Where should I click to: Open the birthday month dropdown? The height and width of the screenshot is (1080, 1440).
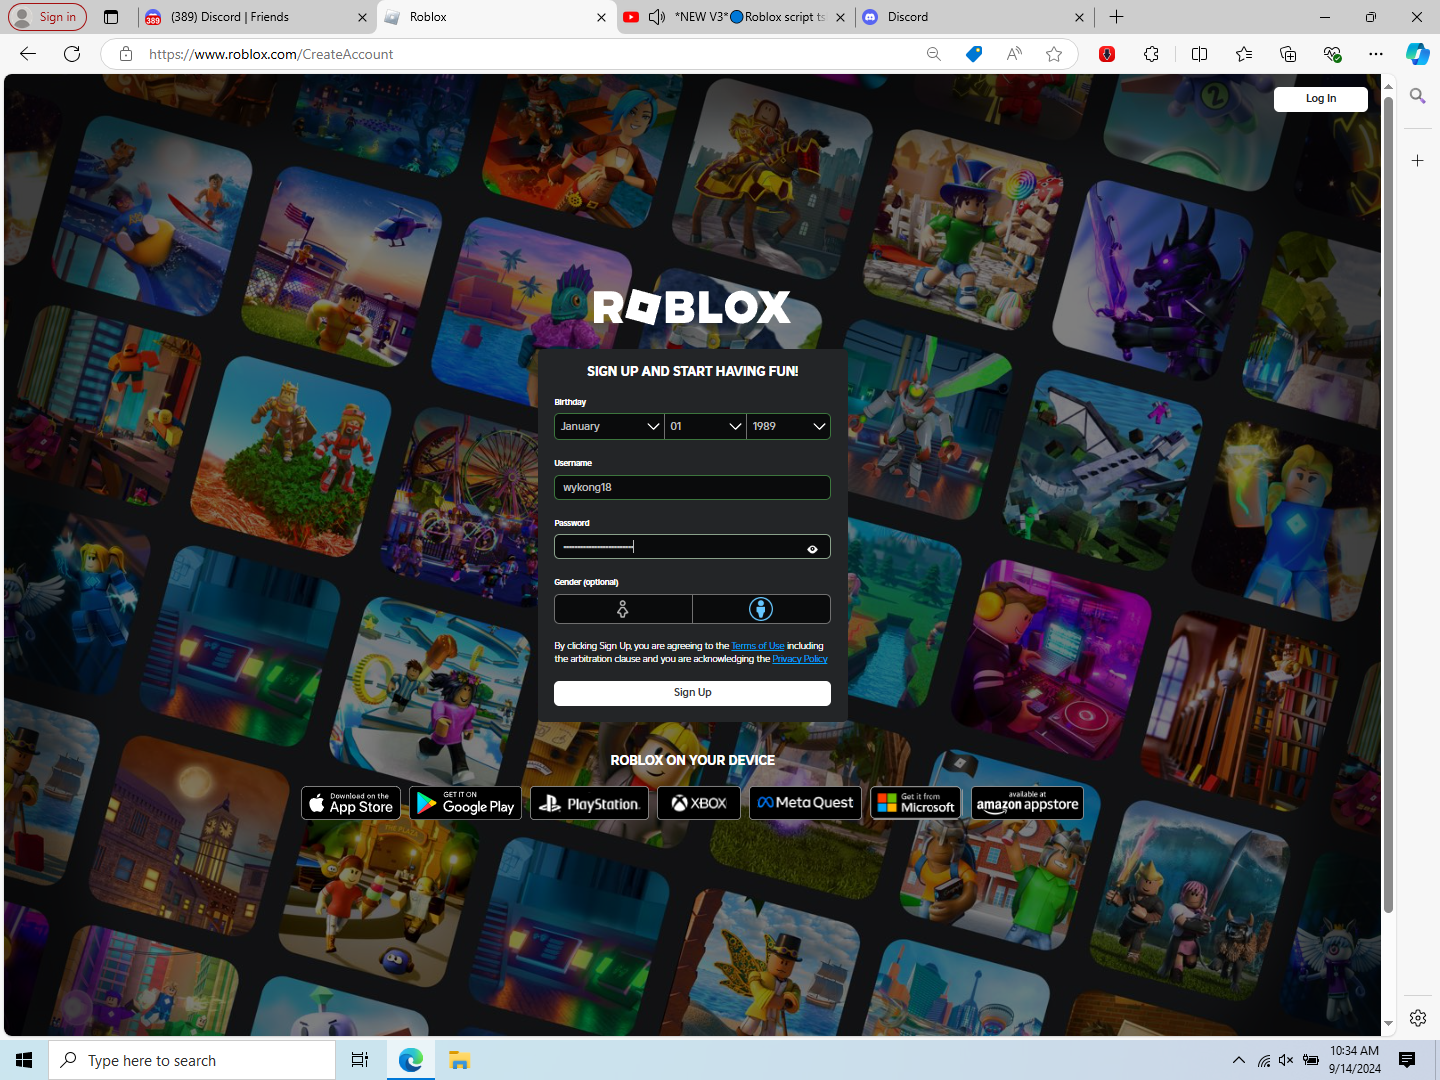point(609,427)
